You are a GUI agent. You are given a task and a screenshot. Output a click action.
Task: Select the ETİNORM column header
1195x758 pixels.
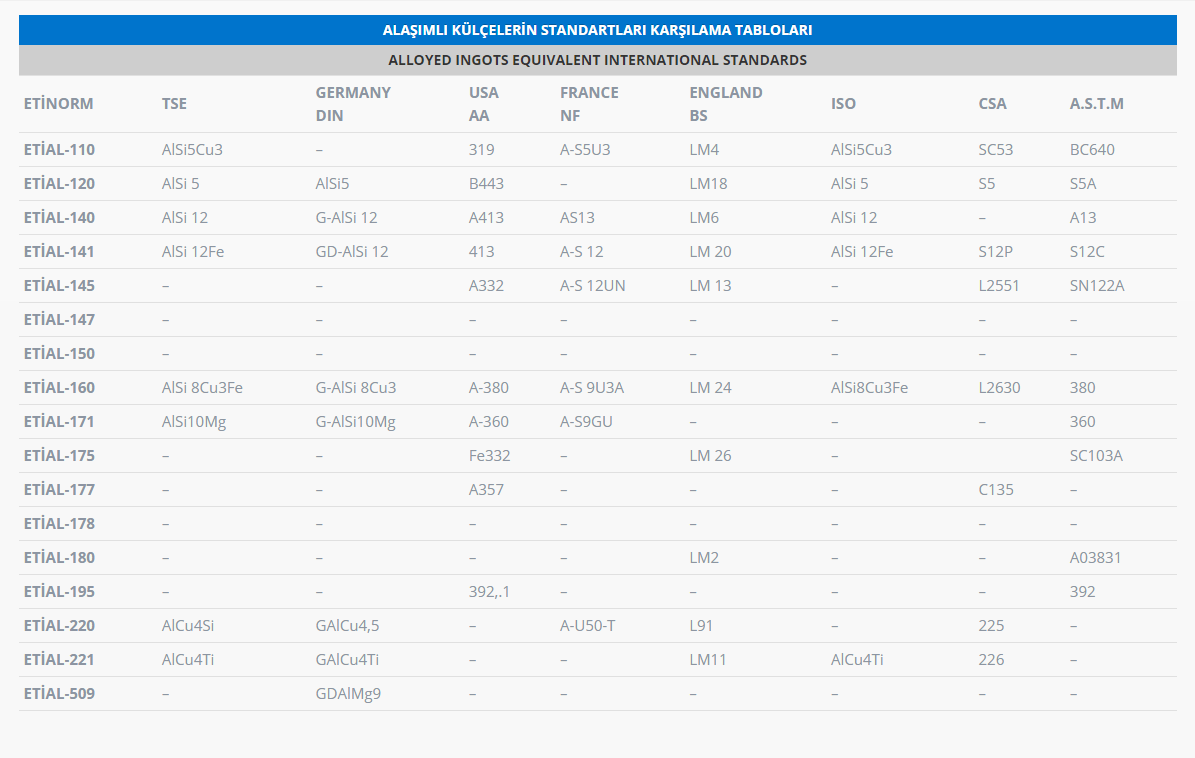[58, 104]
